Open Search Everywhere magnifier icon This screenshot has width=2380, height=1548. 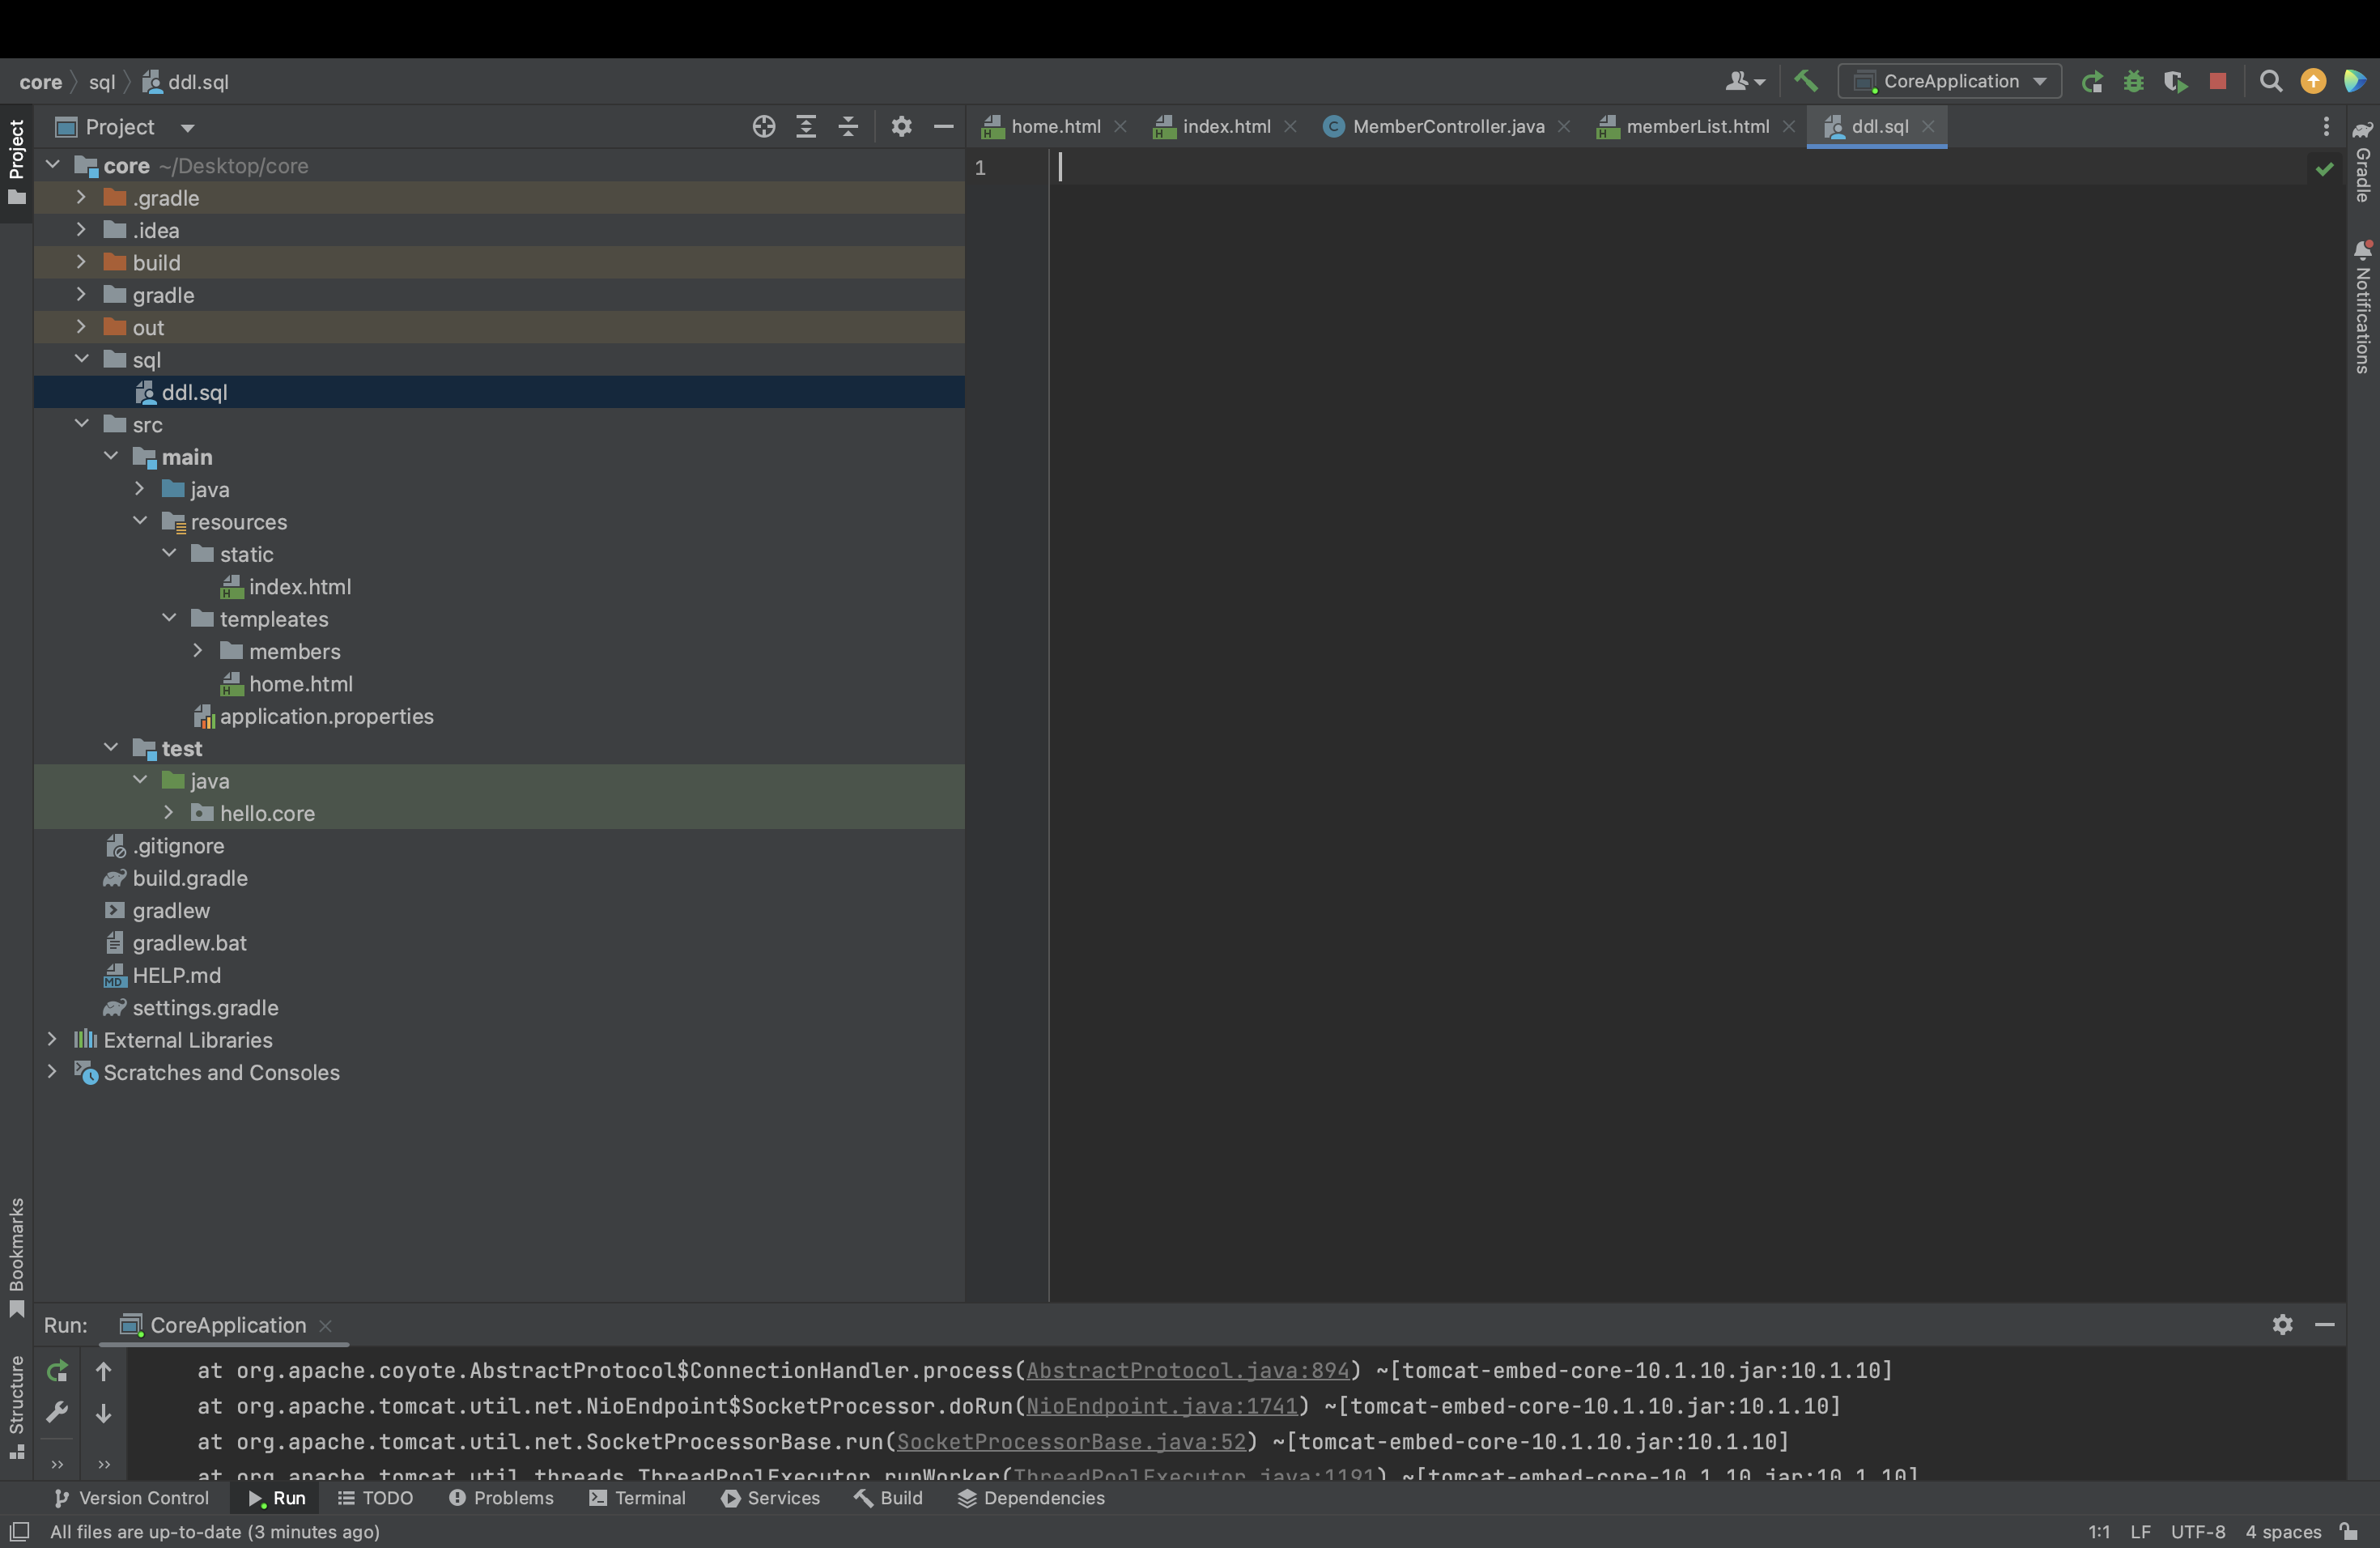[x=2271, y=82]
